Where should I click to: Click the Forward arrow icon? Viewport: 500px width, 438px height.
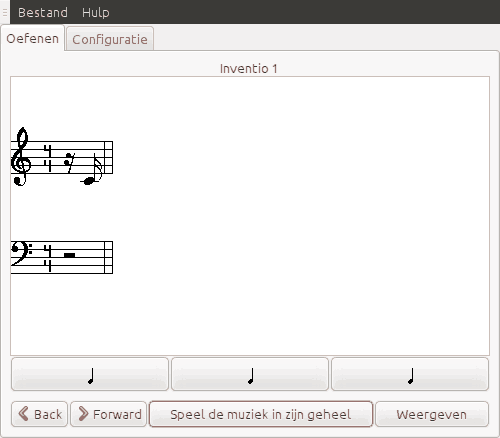83,414
